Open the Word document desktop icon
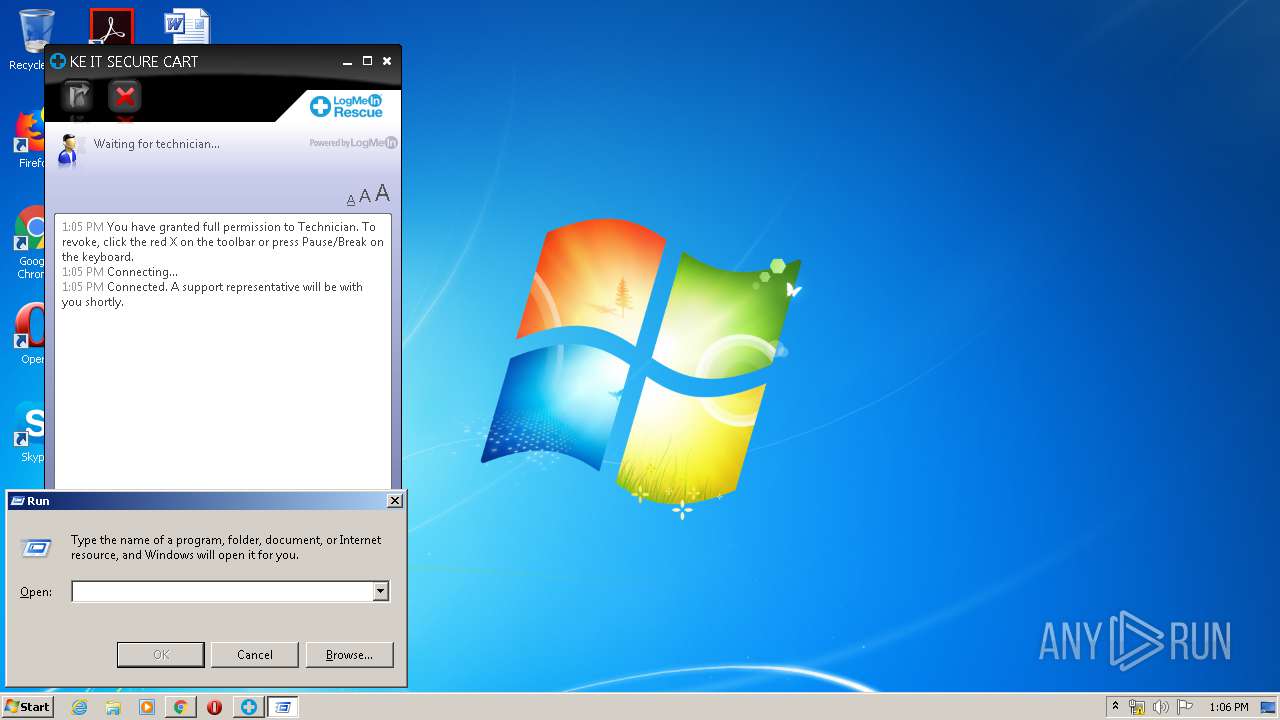Screen dimensions: 1280x720 (187, 27)
